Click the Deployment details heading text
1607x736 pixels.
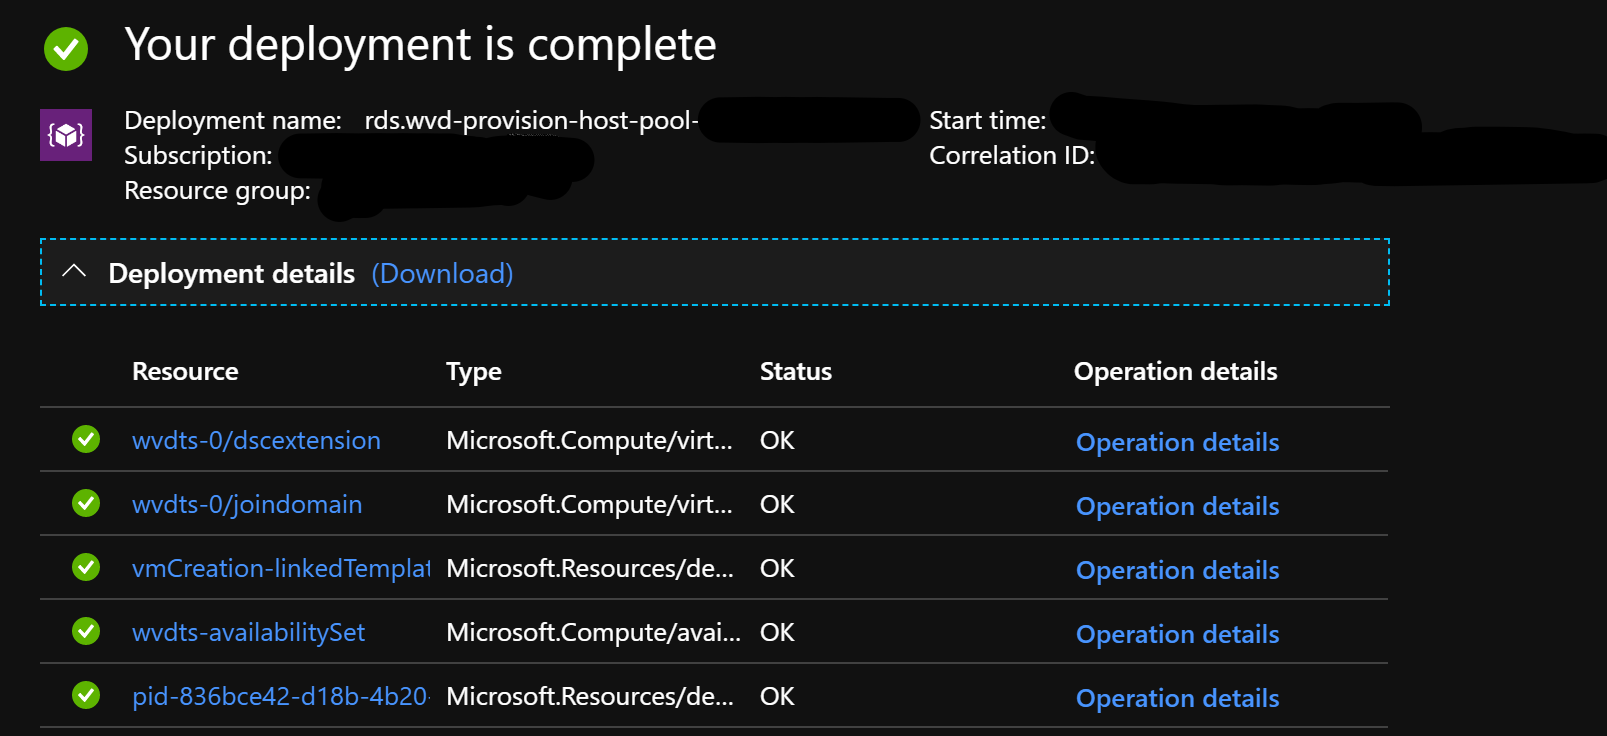point(232,274)
